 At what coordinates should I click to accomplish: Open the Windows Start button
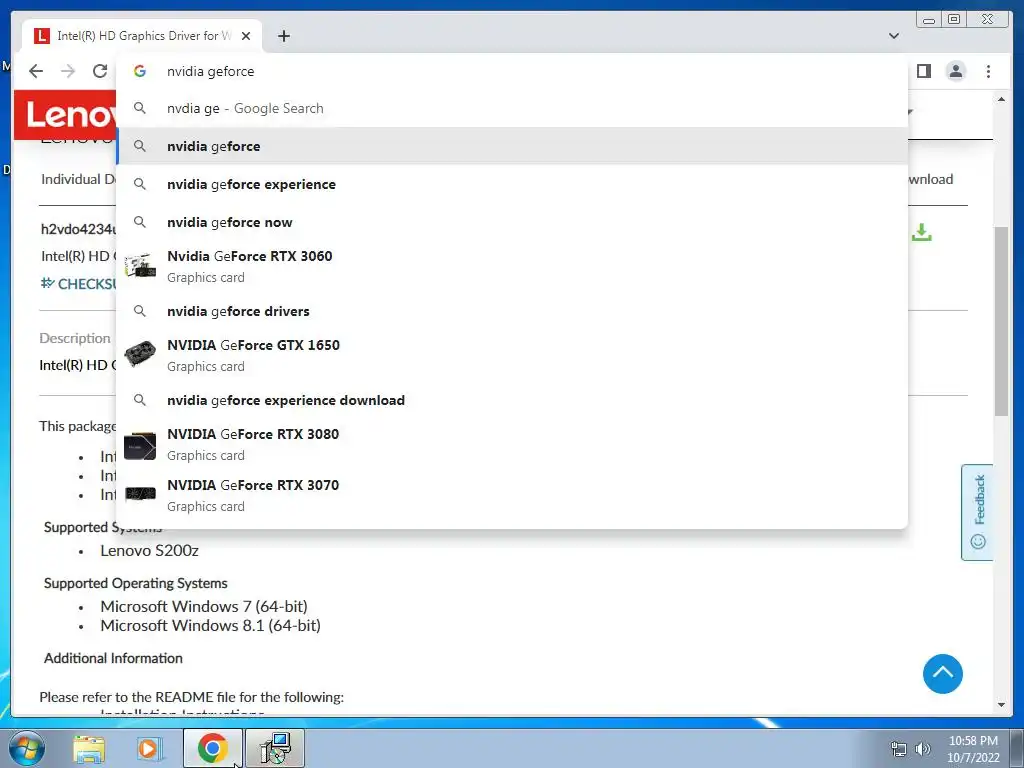[x=27, y=748]
